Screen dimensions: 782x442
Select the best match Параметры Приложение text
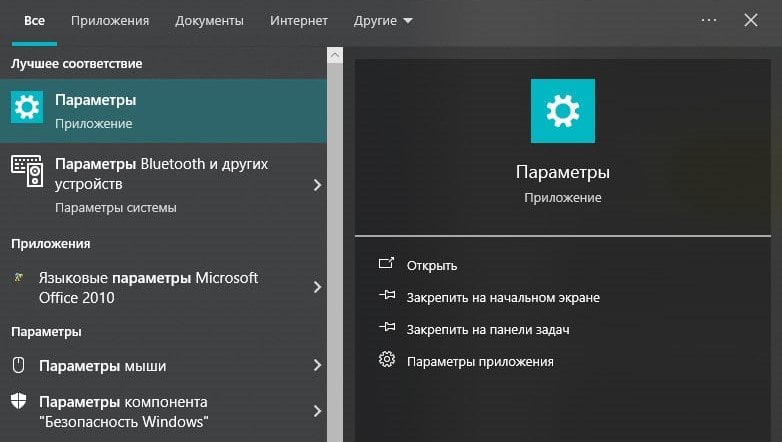[95, 111]
